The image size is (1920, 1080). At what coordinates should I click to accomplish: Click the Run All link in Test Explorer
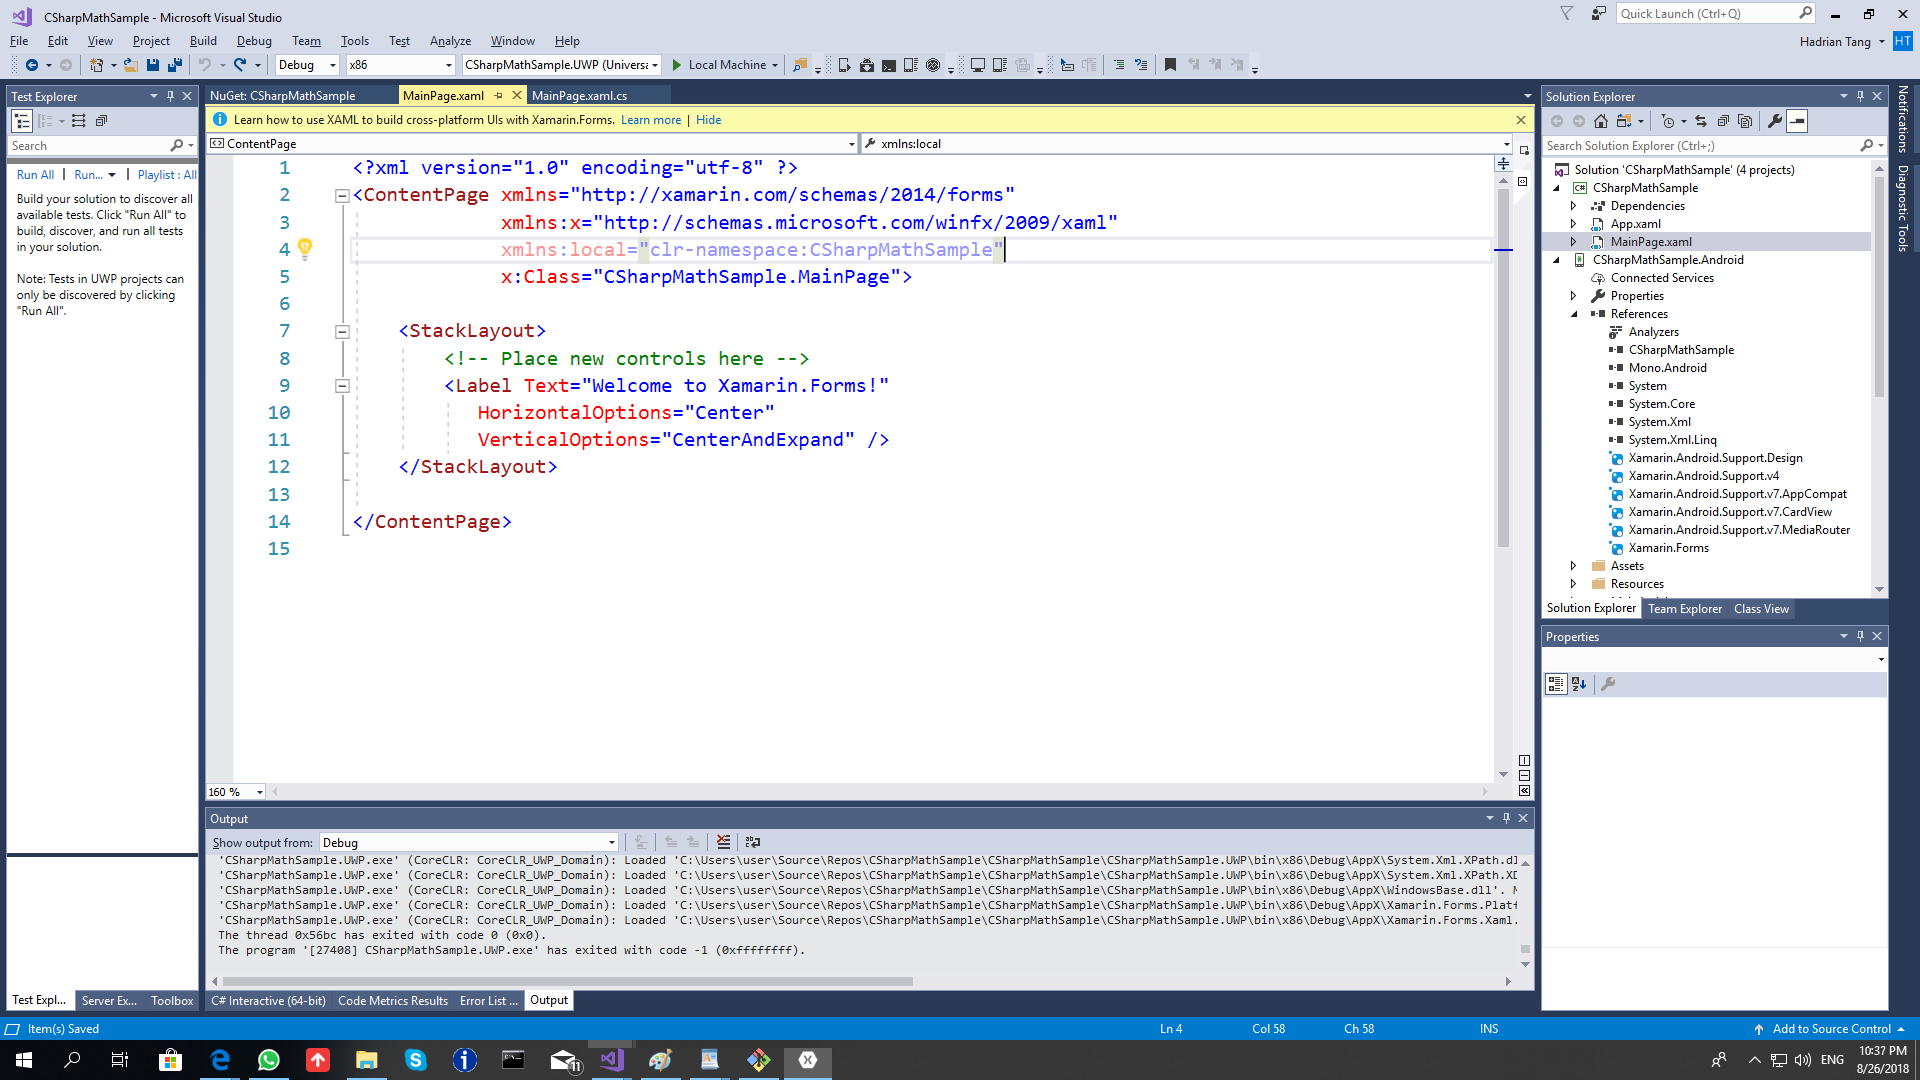(x=34, y=174)
